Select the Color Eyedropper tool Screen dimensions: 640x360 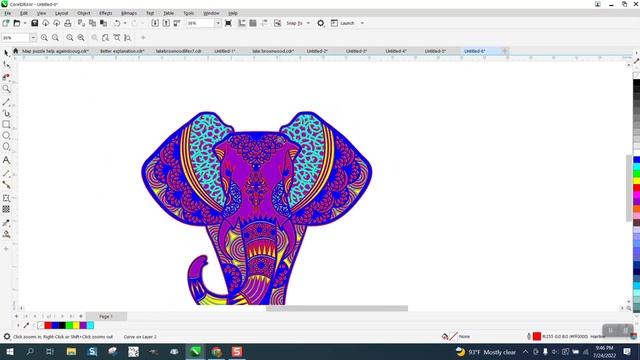(x=6, y=223)
